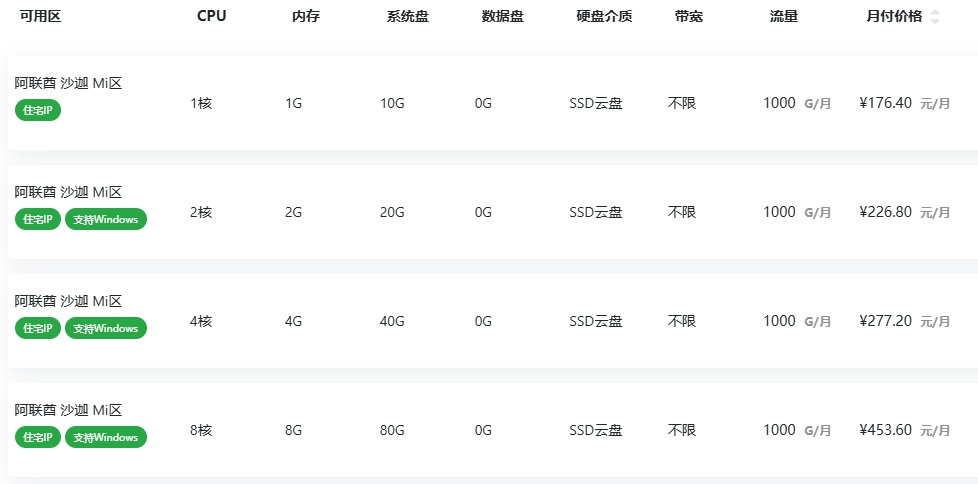Click the 可用区 column header

(x=41, y=17)
